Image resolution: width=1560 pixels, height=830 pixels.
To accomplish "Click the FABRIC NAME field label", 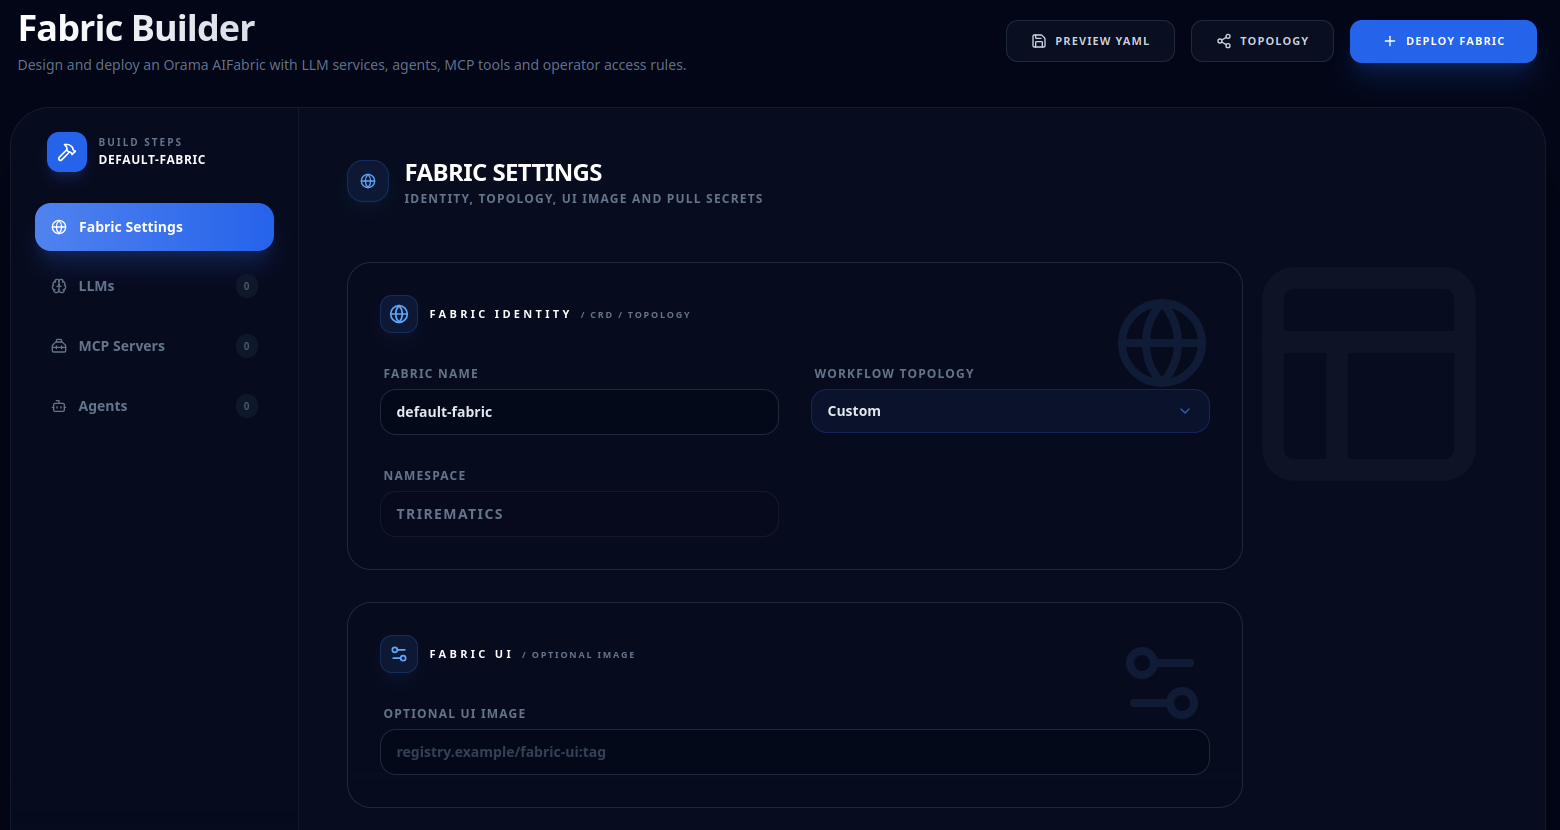I will pyautogui.click(x=431, y=374).
